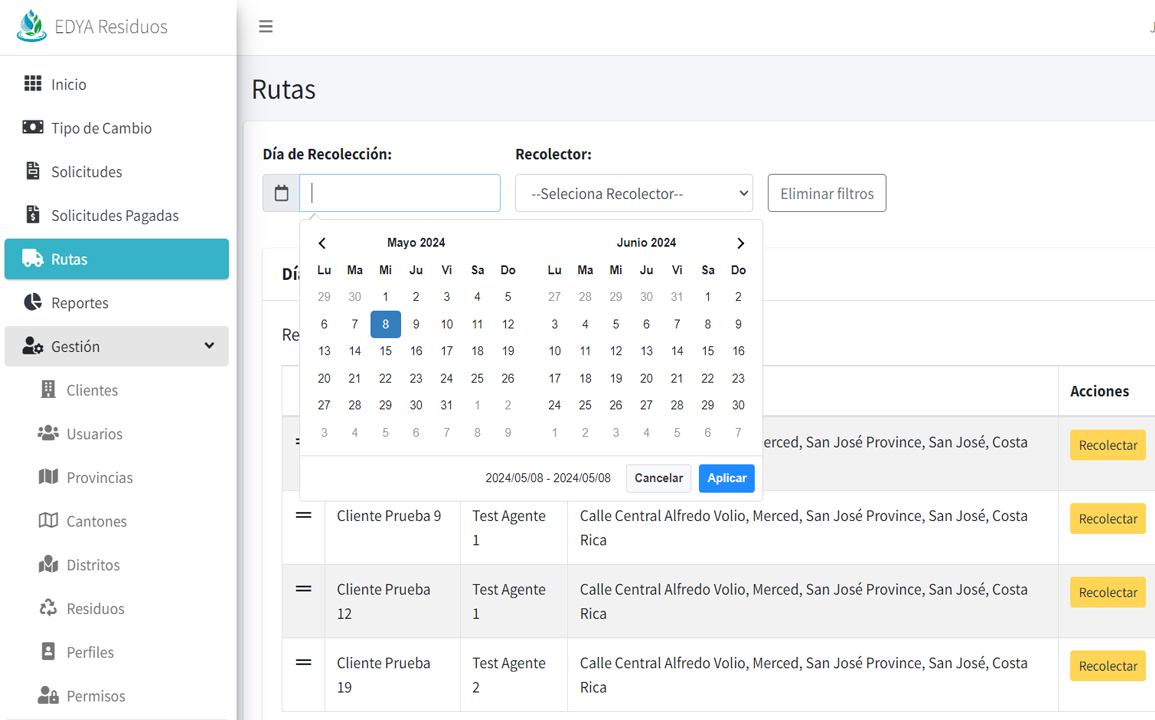This screenshot has width=1155, height=720.
Task: Advance calendar to next month
Action: coord(740,243)
